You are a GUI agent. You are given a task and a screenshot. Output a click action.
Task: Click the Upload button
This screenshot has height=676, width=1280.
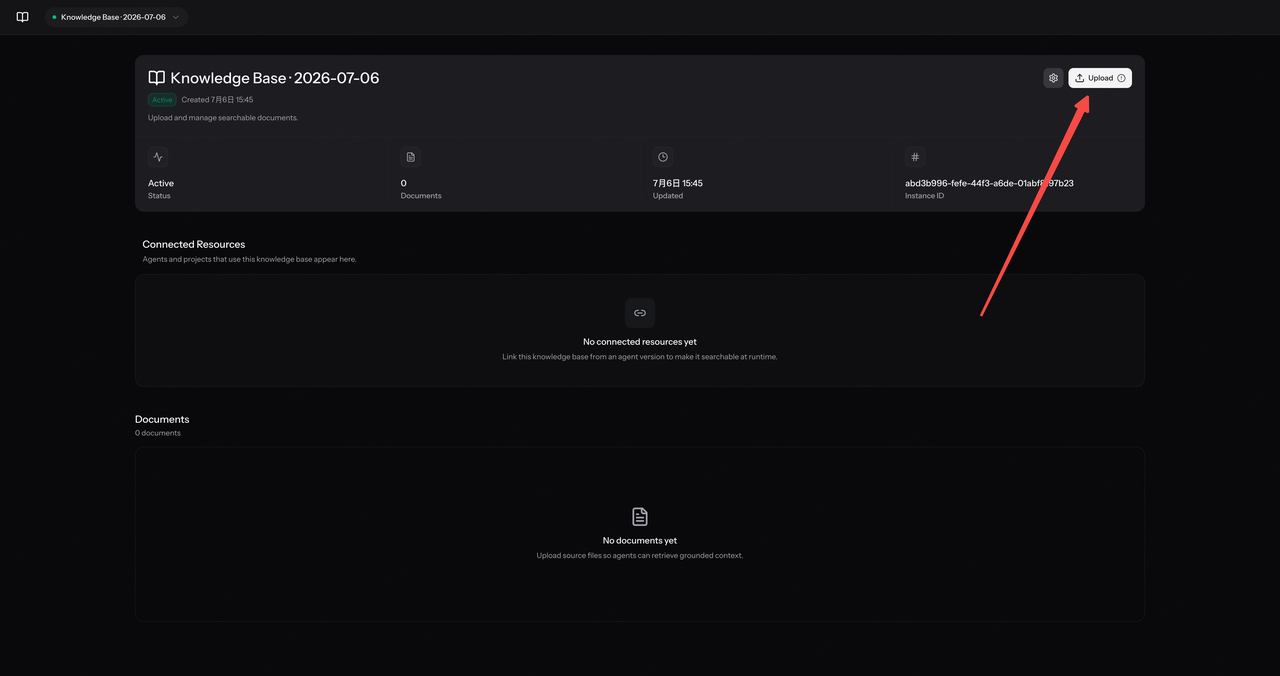[x=1100, y=78]
